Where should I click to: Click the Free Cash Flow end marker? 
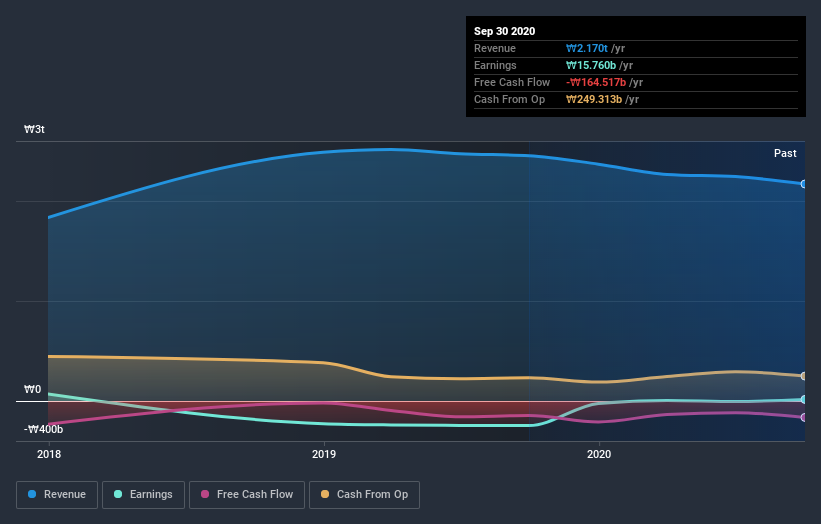[x=804, y=418]
